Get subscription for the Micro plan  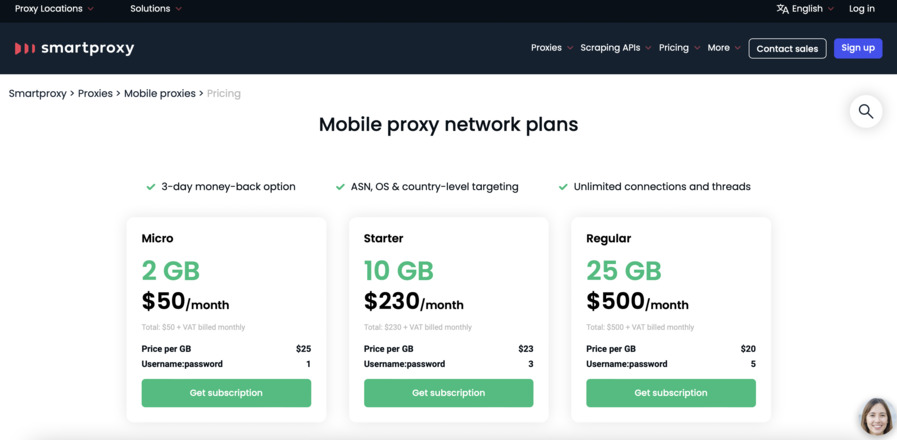coord(226,393)
